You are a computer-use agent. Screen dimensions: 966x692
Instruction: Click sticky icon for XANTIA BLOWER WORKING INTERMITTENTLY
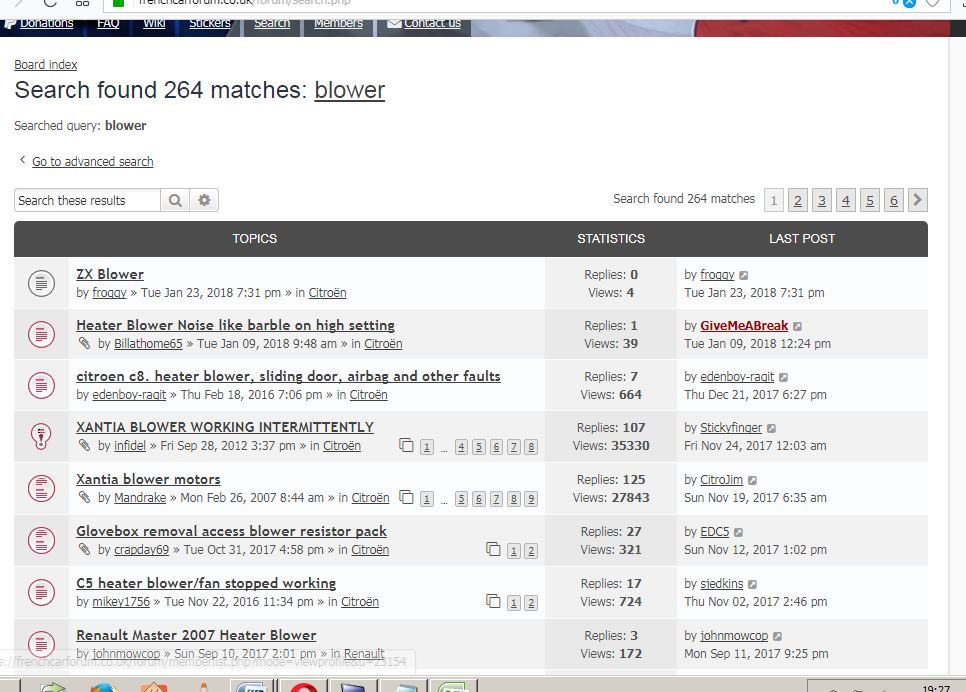(x=41, y=436)
